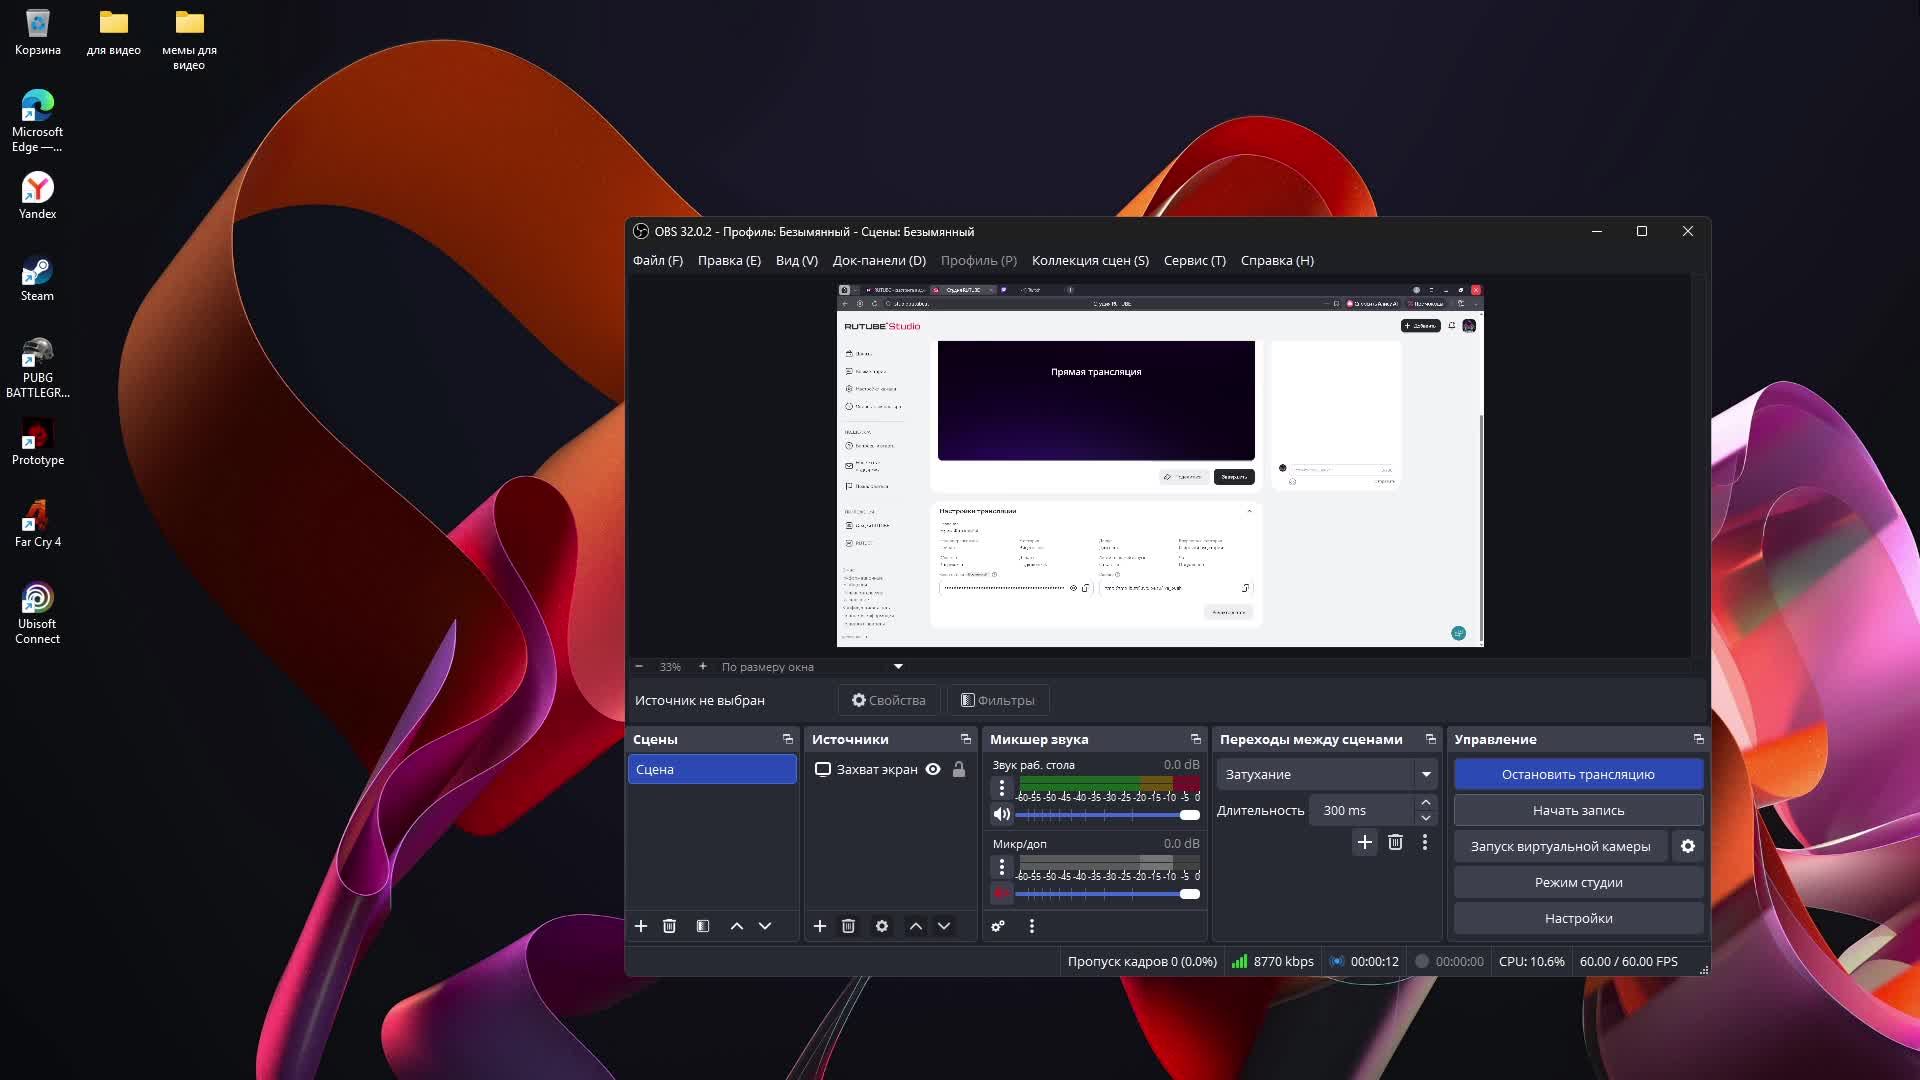The width and height of the screenshot is (1920, 1080).
Task: Delete selected source with trash icon
Action: [x=848, y=926]
